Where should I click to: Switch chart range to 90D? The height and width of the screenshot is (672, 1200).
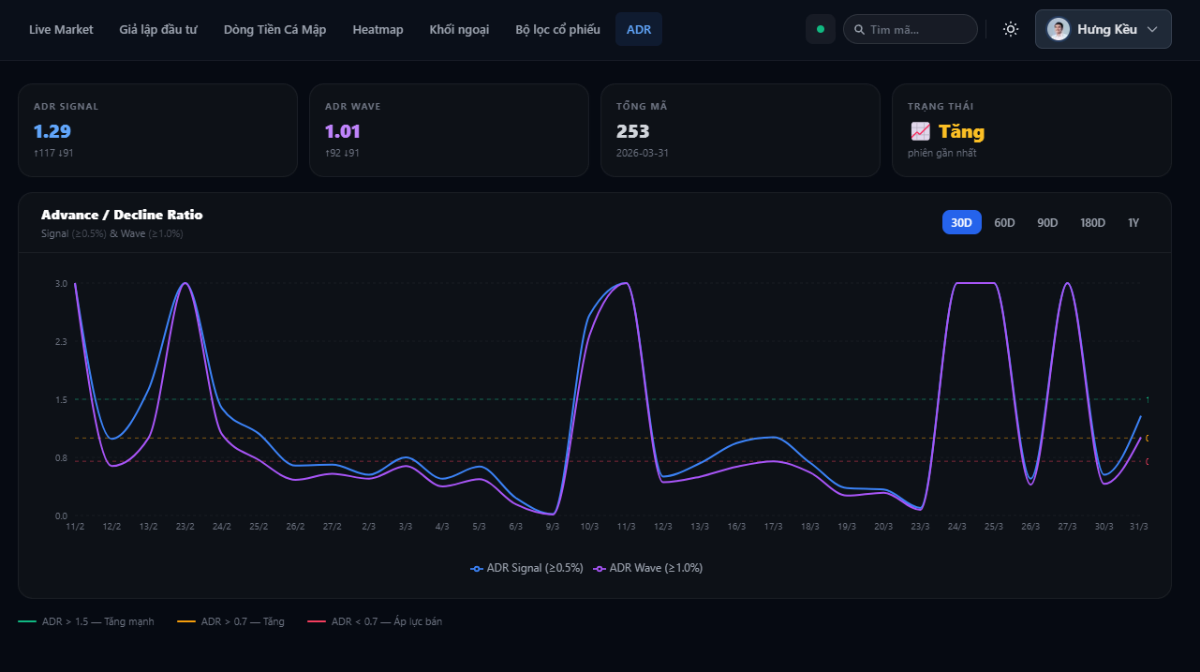1047,222
